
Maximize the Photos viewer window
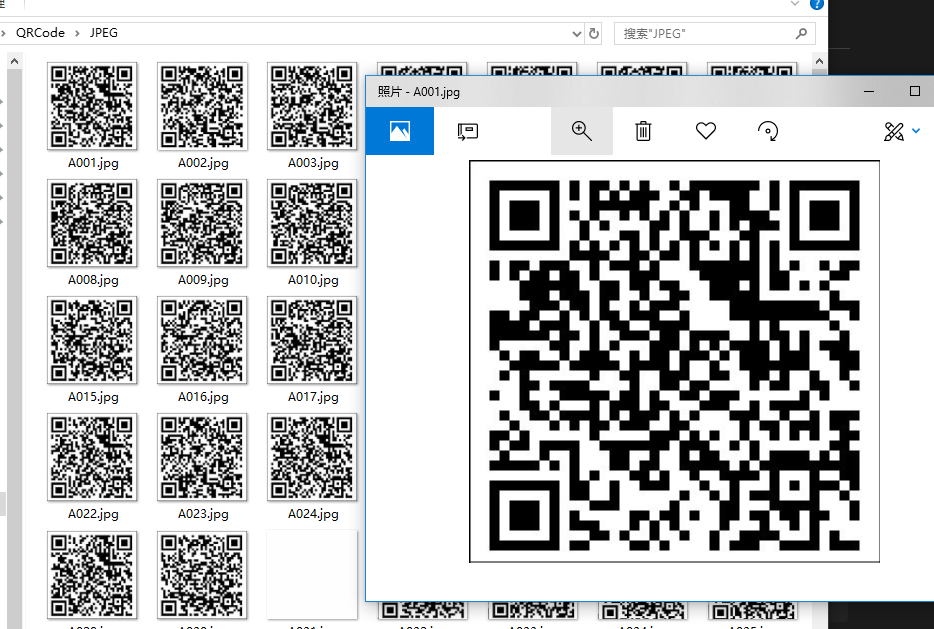914,91
